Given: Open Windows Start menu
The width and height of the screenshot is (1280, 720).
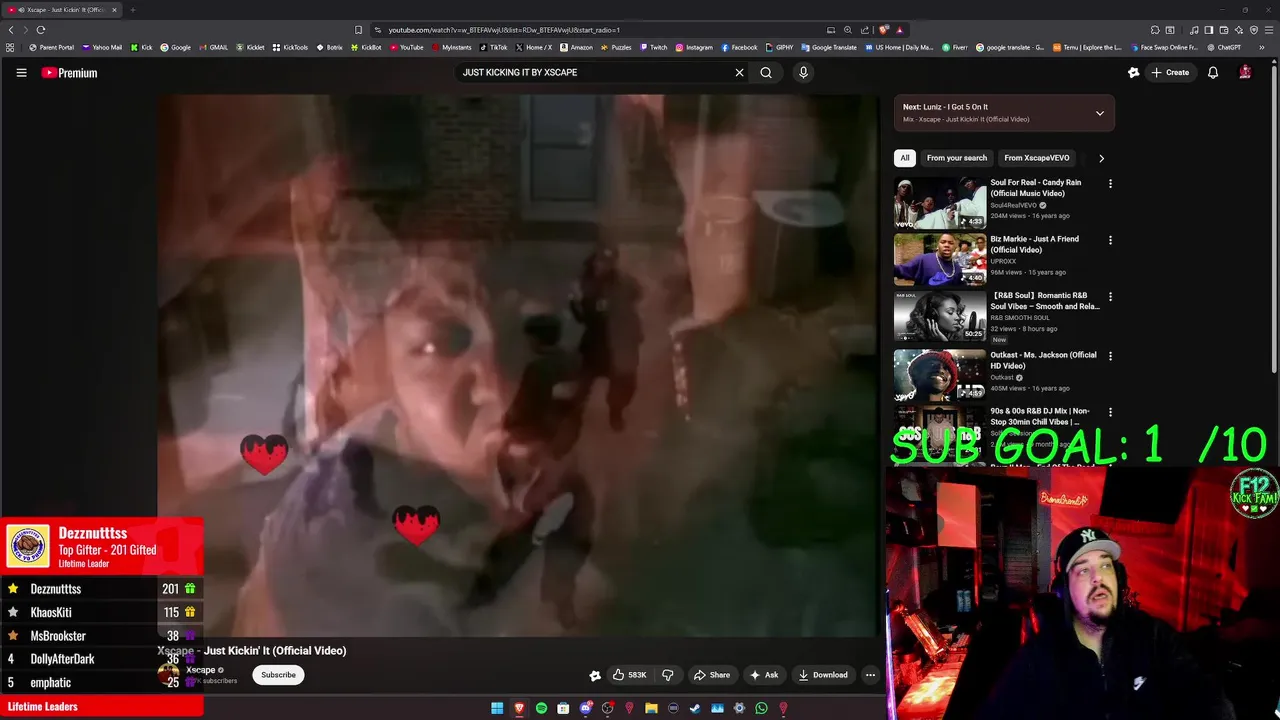Looking at the screenshot, I should click(x=497, y=708).
